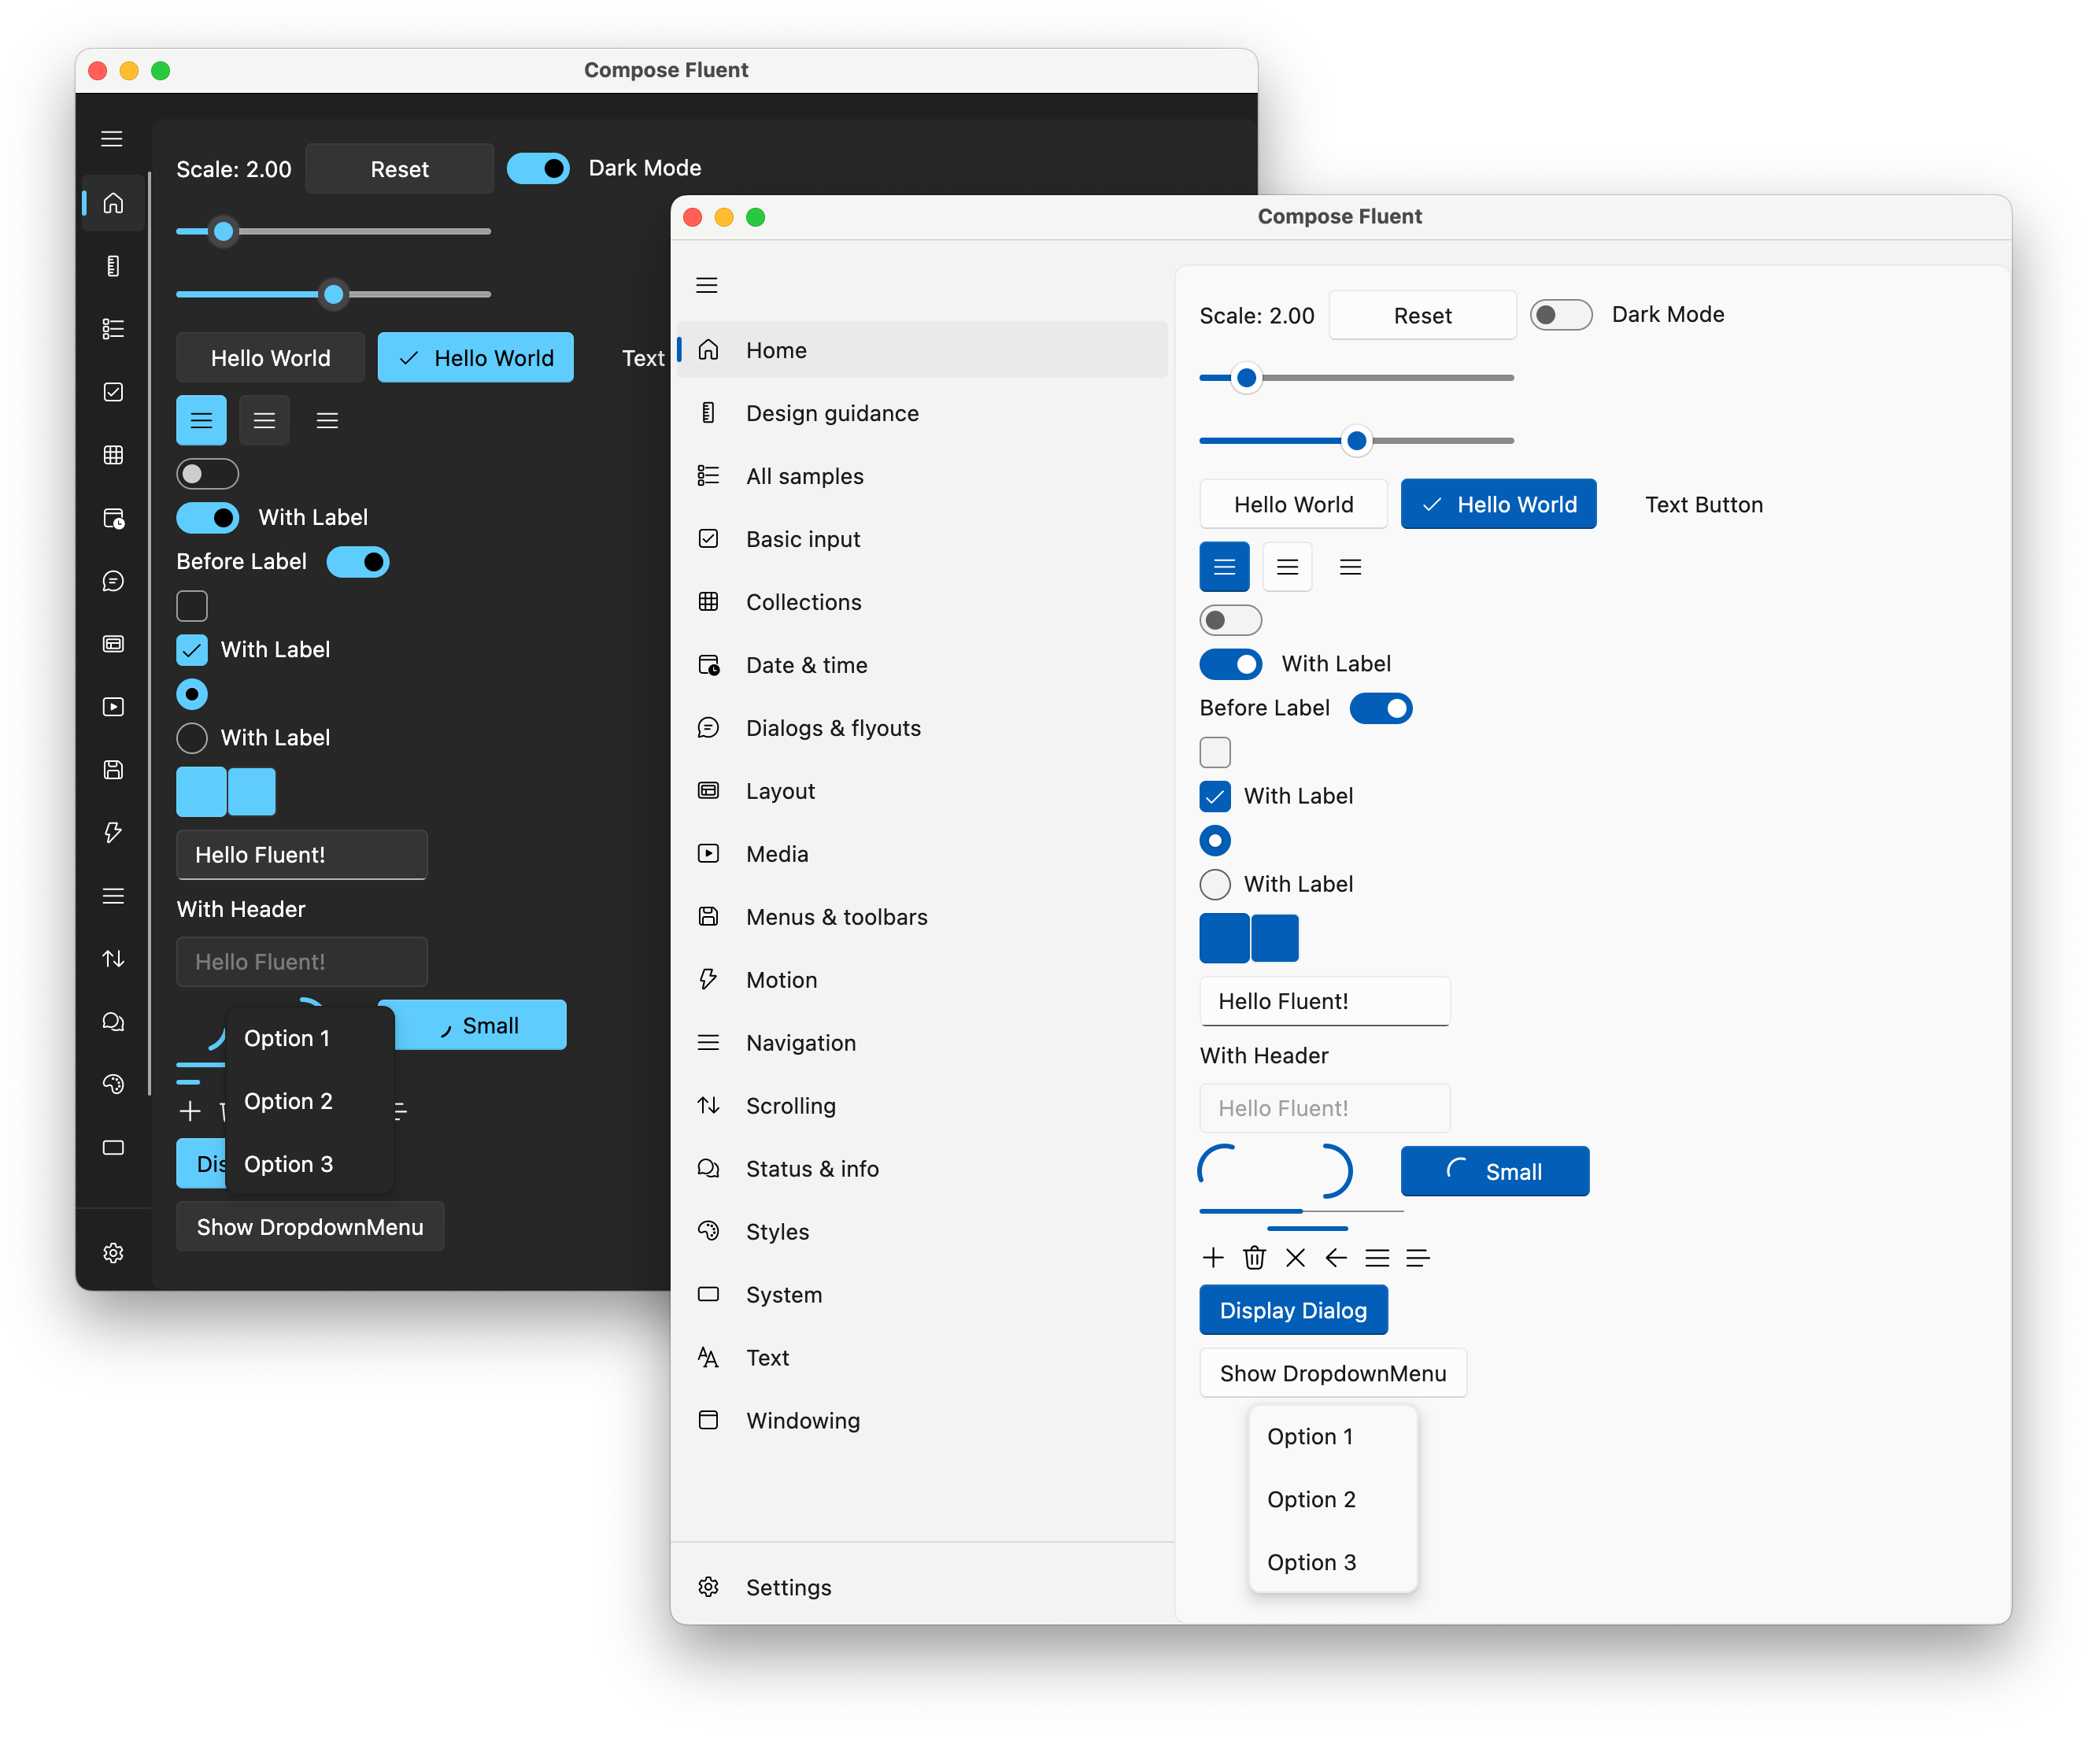2100x1741 pixels.
Task: Click the trash delete icon
Action: (x=1254, y=1257)
